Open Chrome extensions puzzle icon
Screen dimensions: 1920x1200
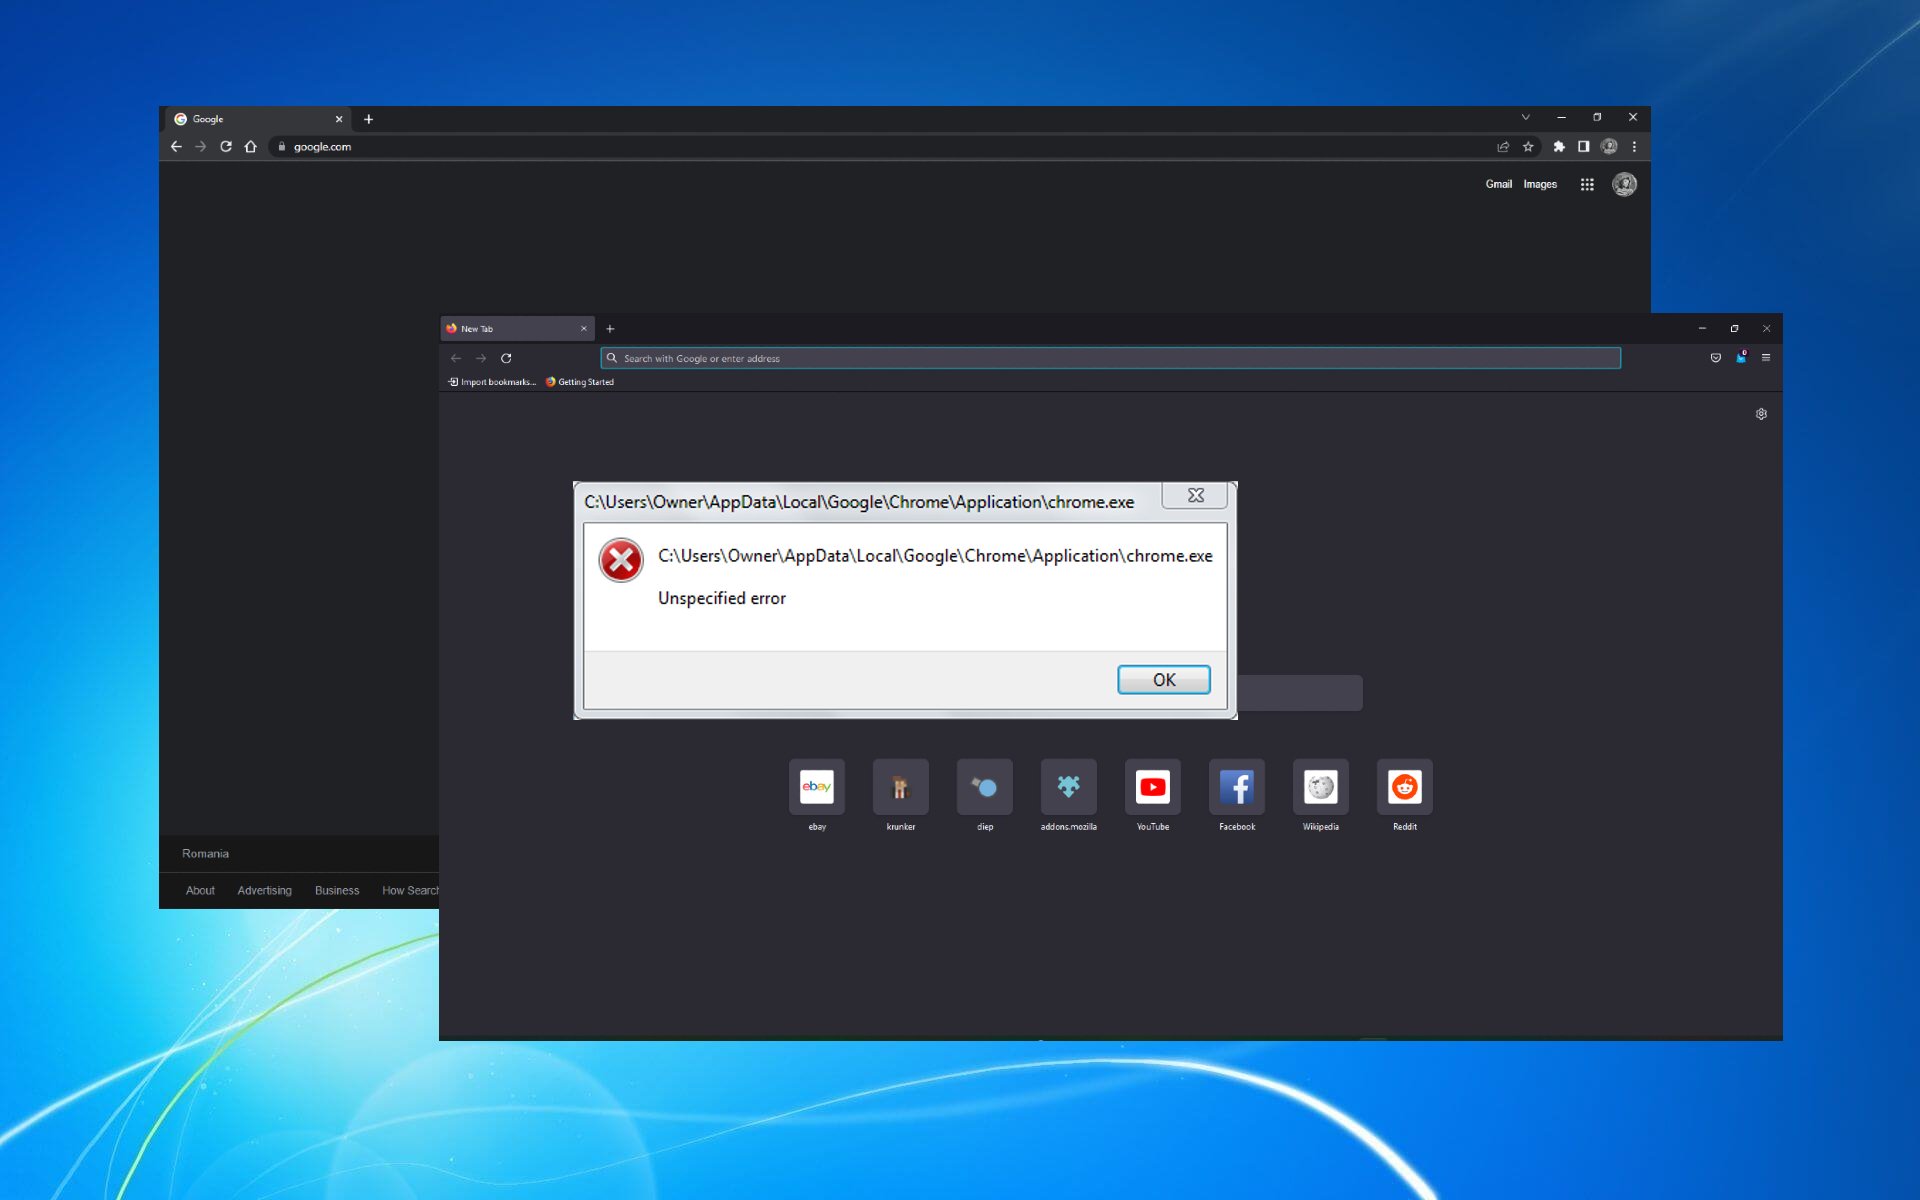click(x=1559, y=147)
